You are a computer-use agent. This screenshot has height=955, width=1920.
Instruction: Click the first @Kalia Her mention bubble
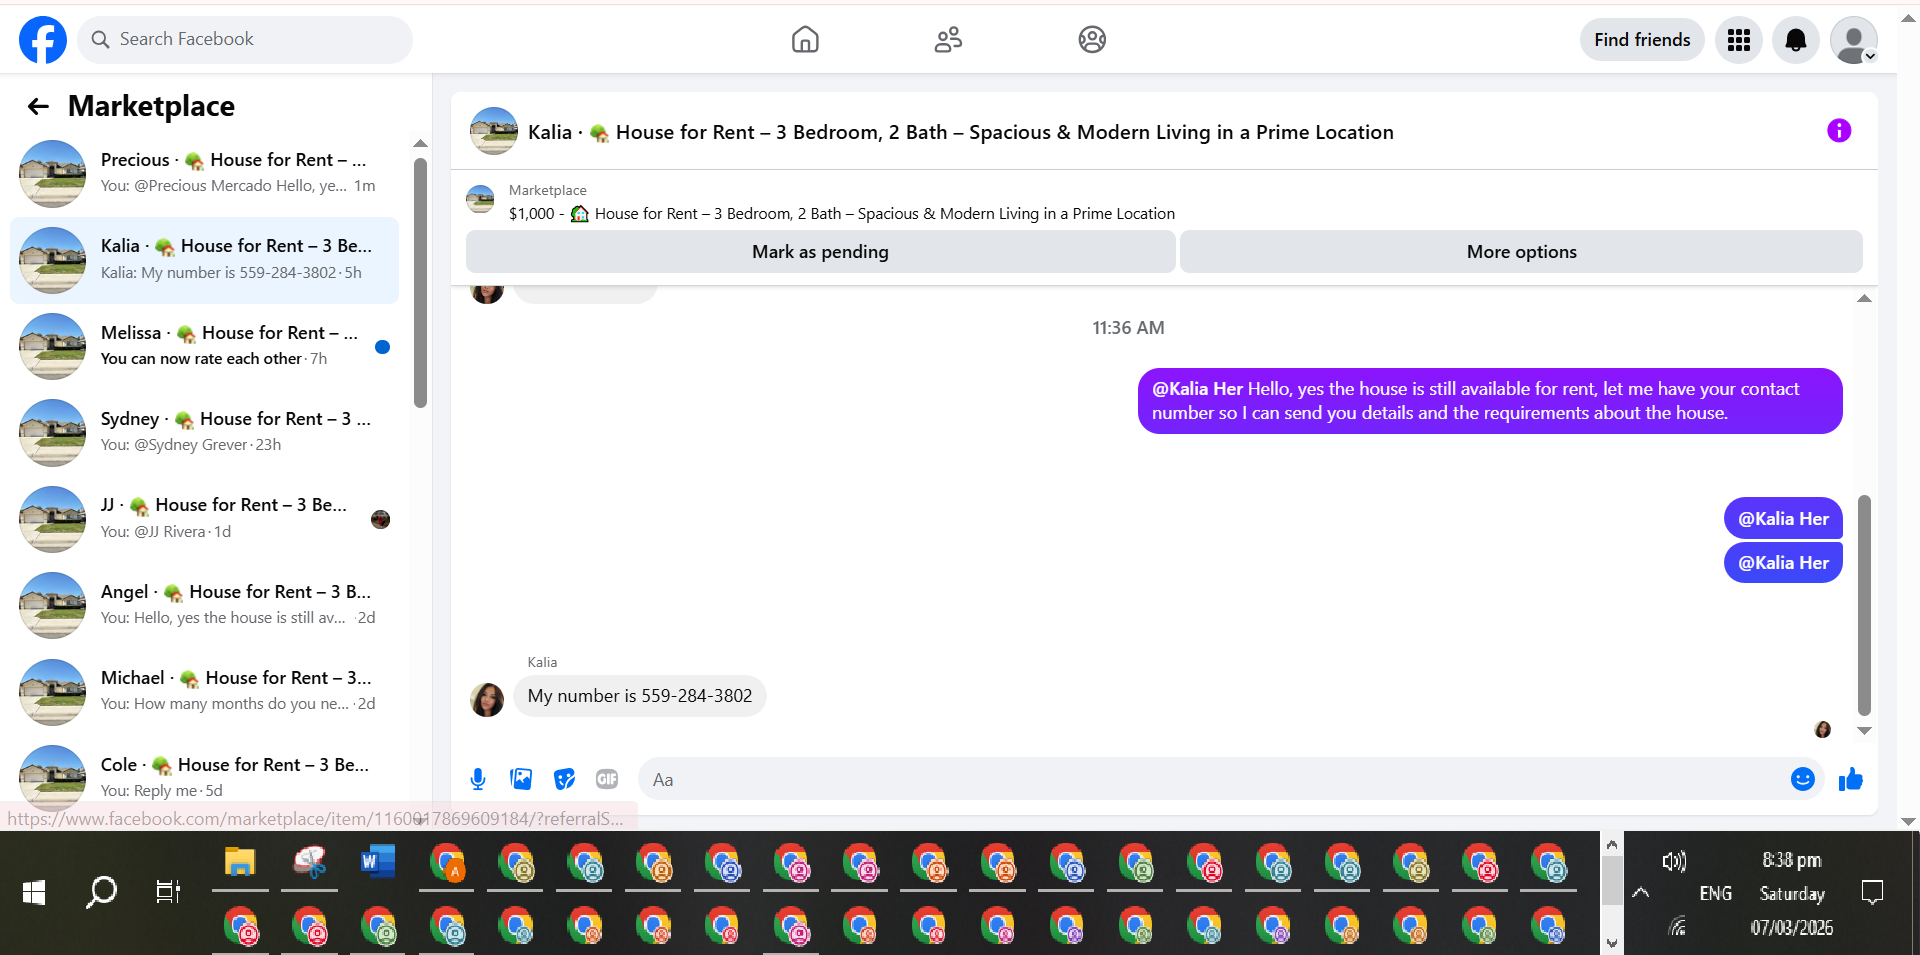pos(1783,519)
